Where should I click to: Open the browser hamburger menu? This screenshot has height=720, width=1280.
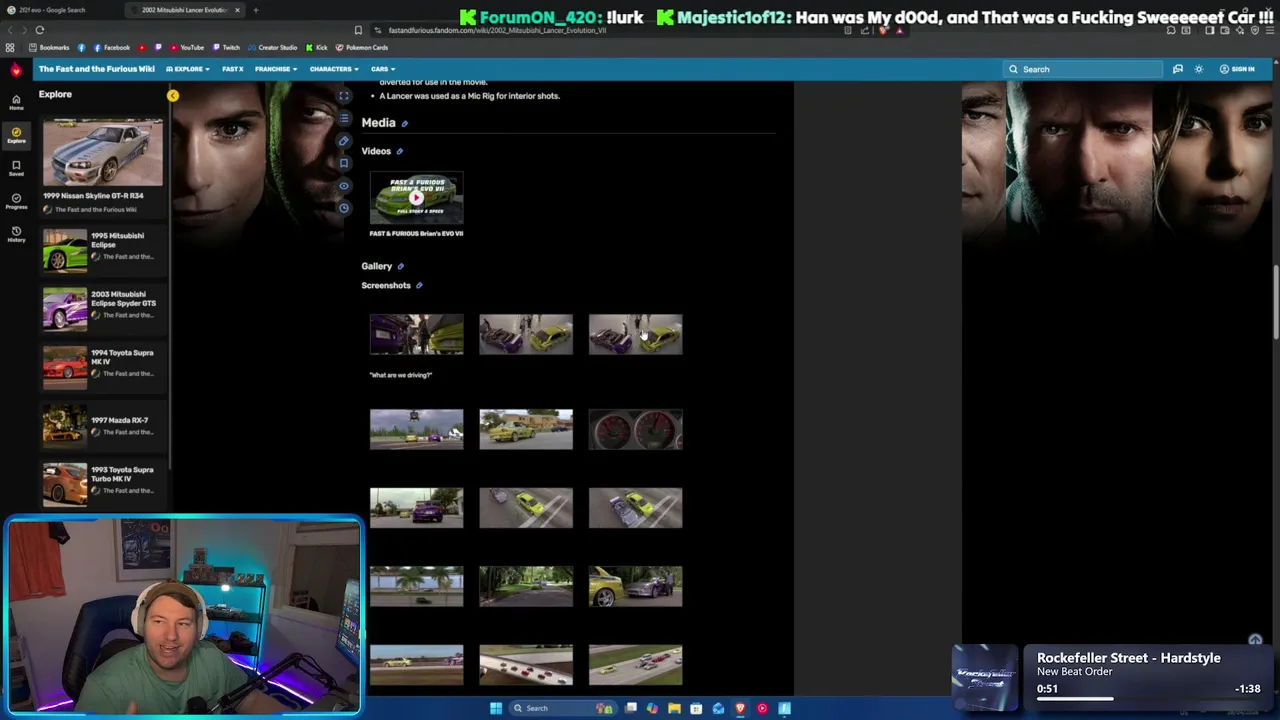pos(1270,30)
